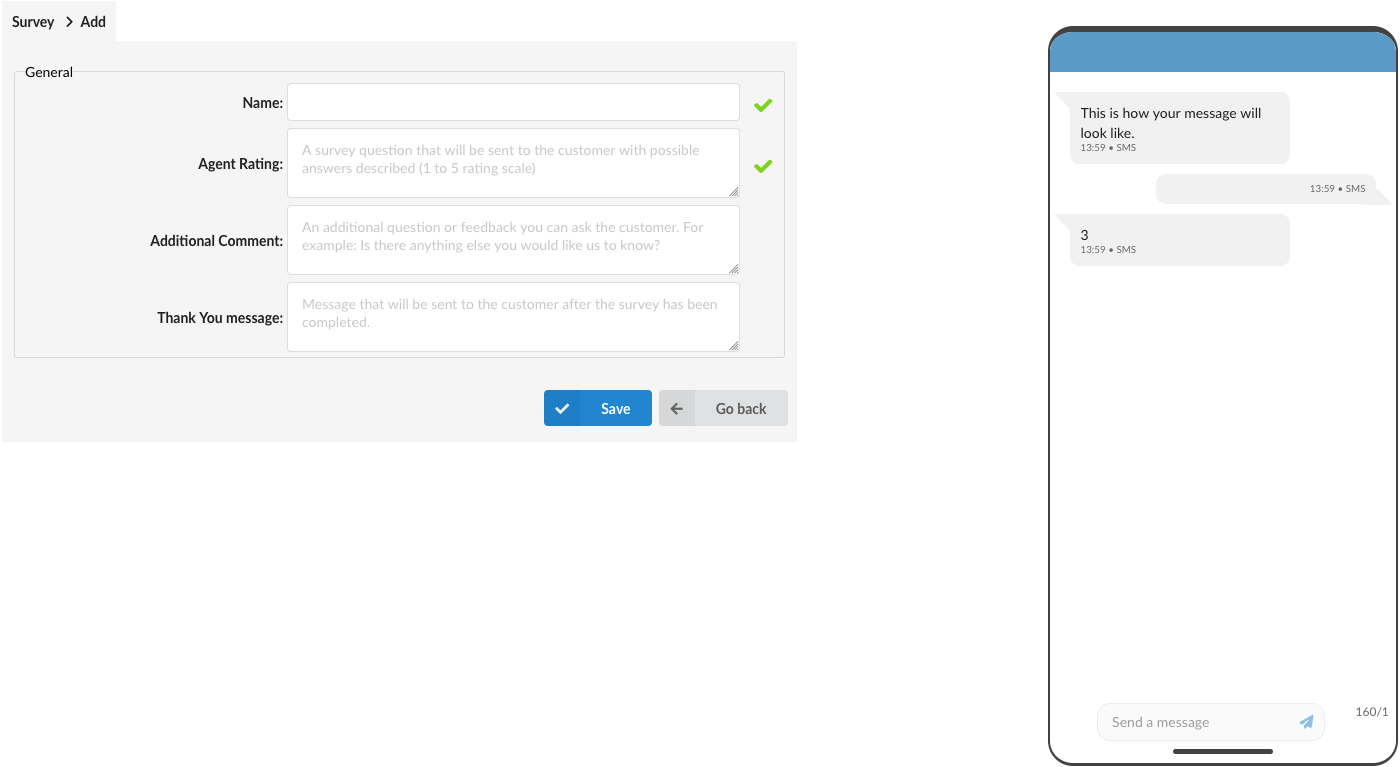Screen dimensions: 1400x767
Task: Click the Additional Comment textarea resize handle
Action: 734,269
